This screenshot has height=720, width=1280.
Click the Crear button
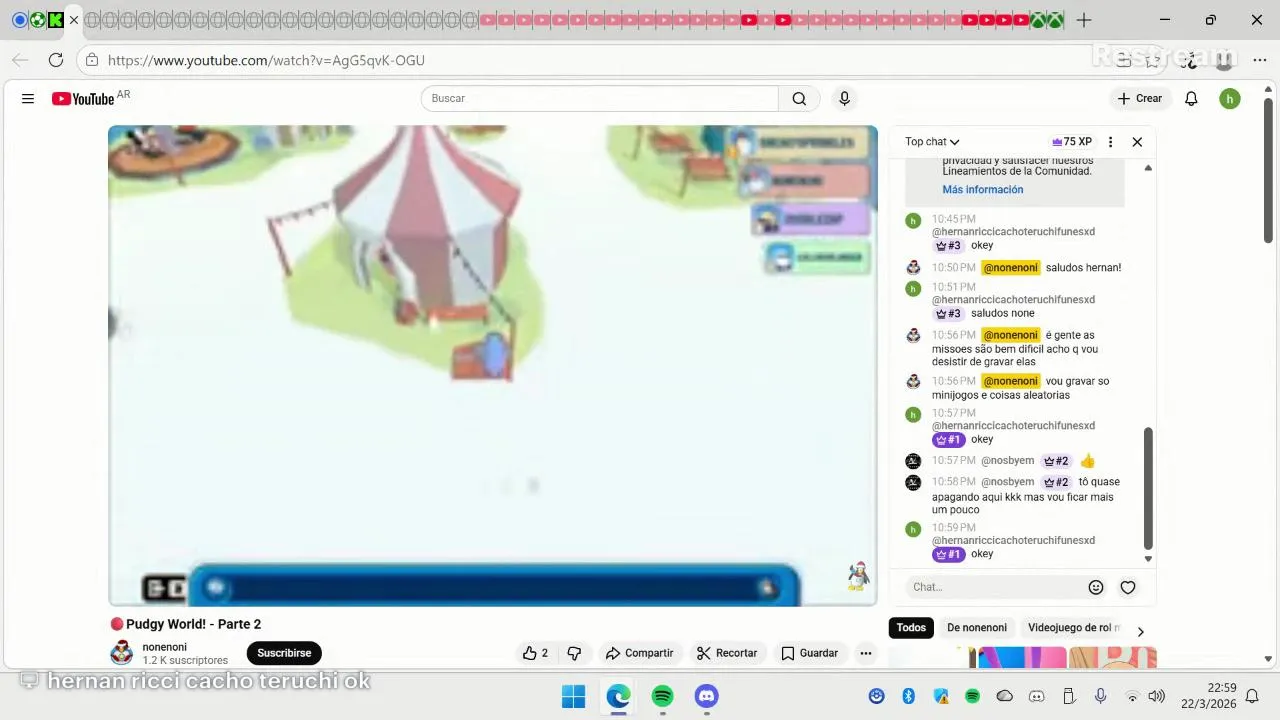point(1140,98)
